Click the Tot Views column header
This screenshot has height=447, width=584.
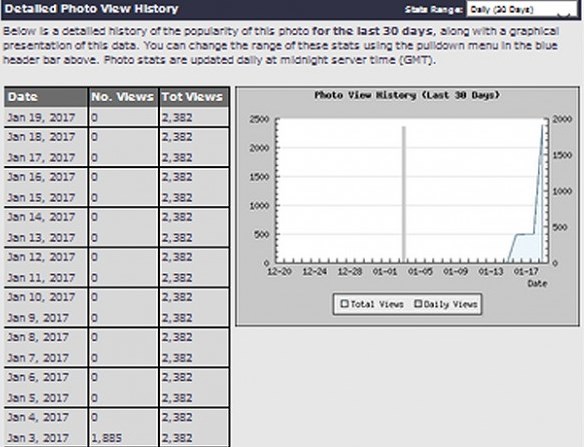194,97
